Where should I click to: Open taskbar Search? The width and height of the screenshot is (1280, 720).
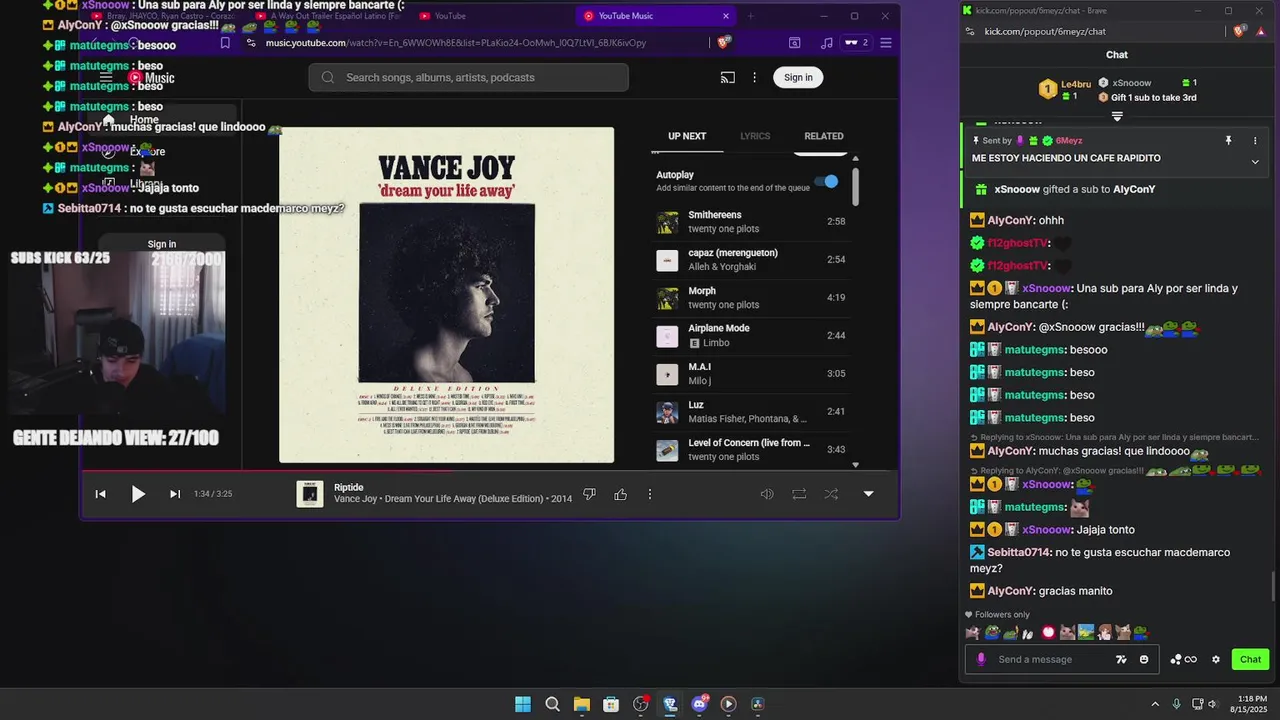552,704
